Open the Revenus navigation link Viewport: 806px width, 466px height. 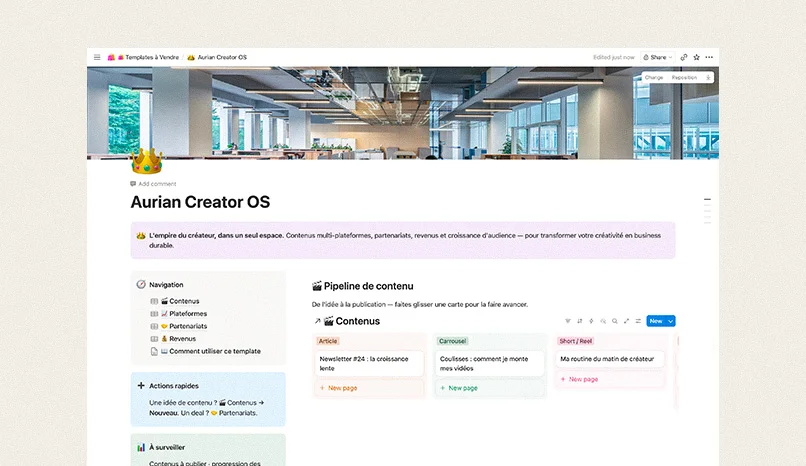click(x=178, y=339)
